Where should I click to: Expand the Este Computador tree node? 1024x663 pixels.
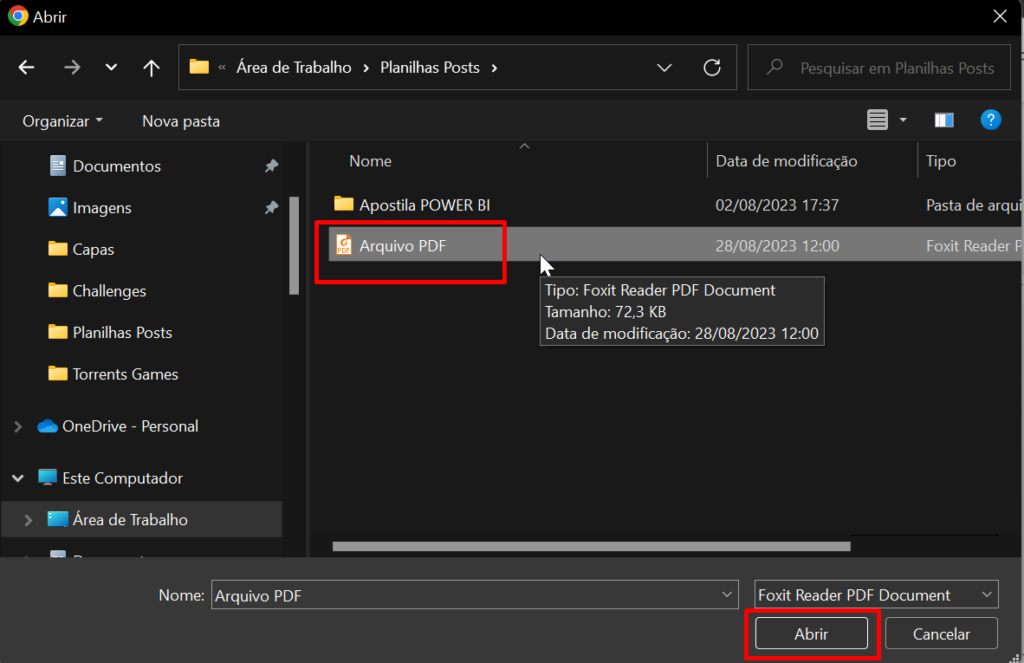point(18,478)
